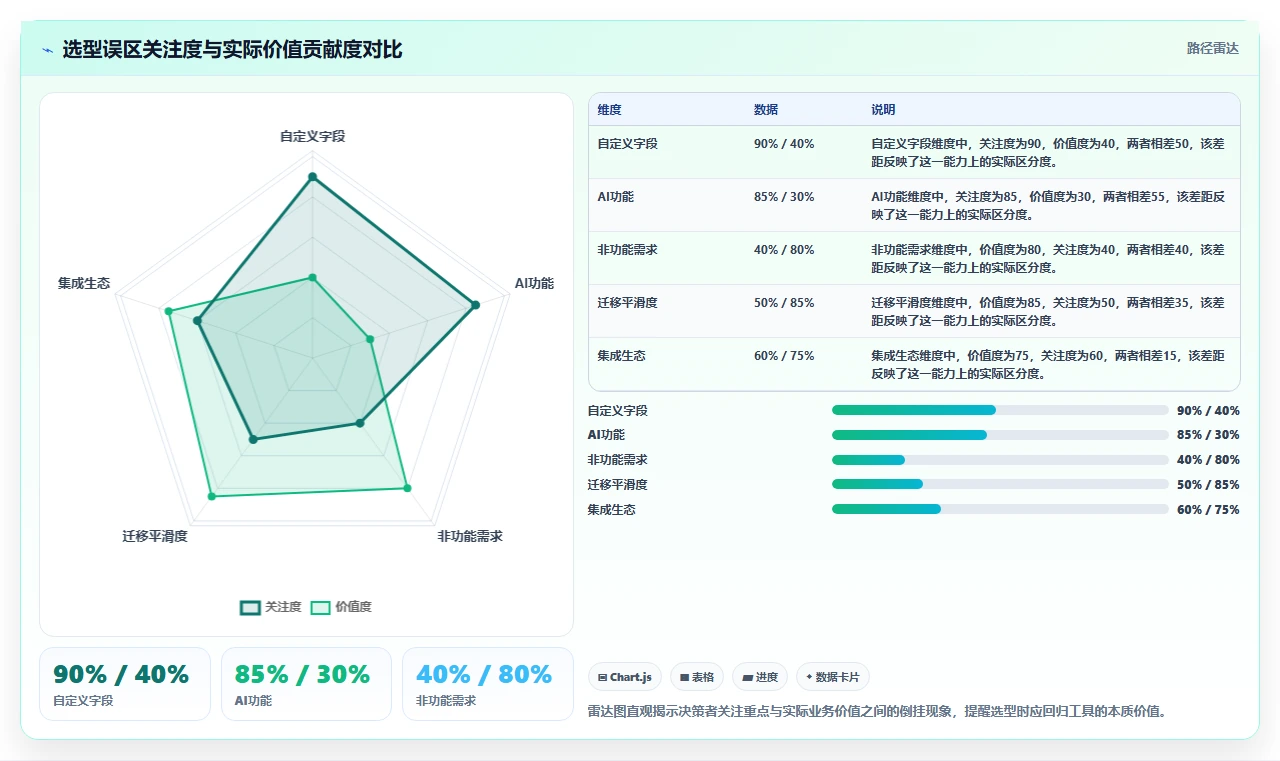Select the 迁移平滑度 table row name
Image resolution: width=1280 pixels, height=761 pixels.
628,303
